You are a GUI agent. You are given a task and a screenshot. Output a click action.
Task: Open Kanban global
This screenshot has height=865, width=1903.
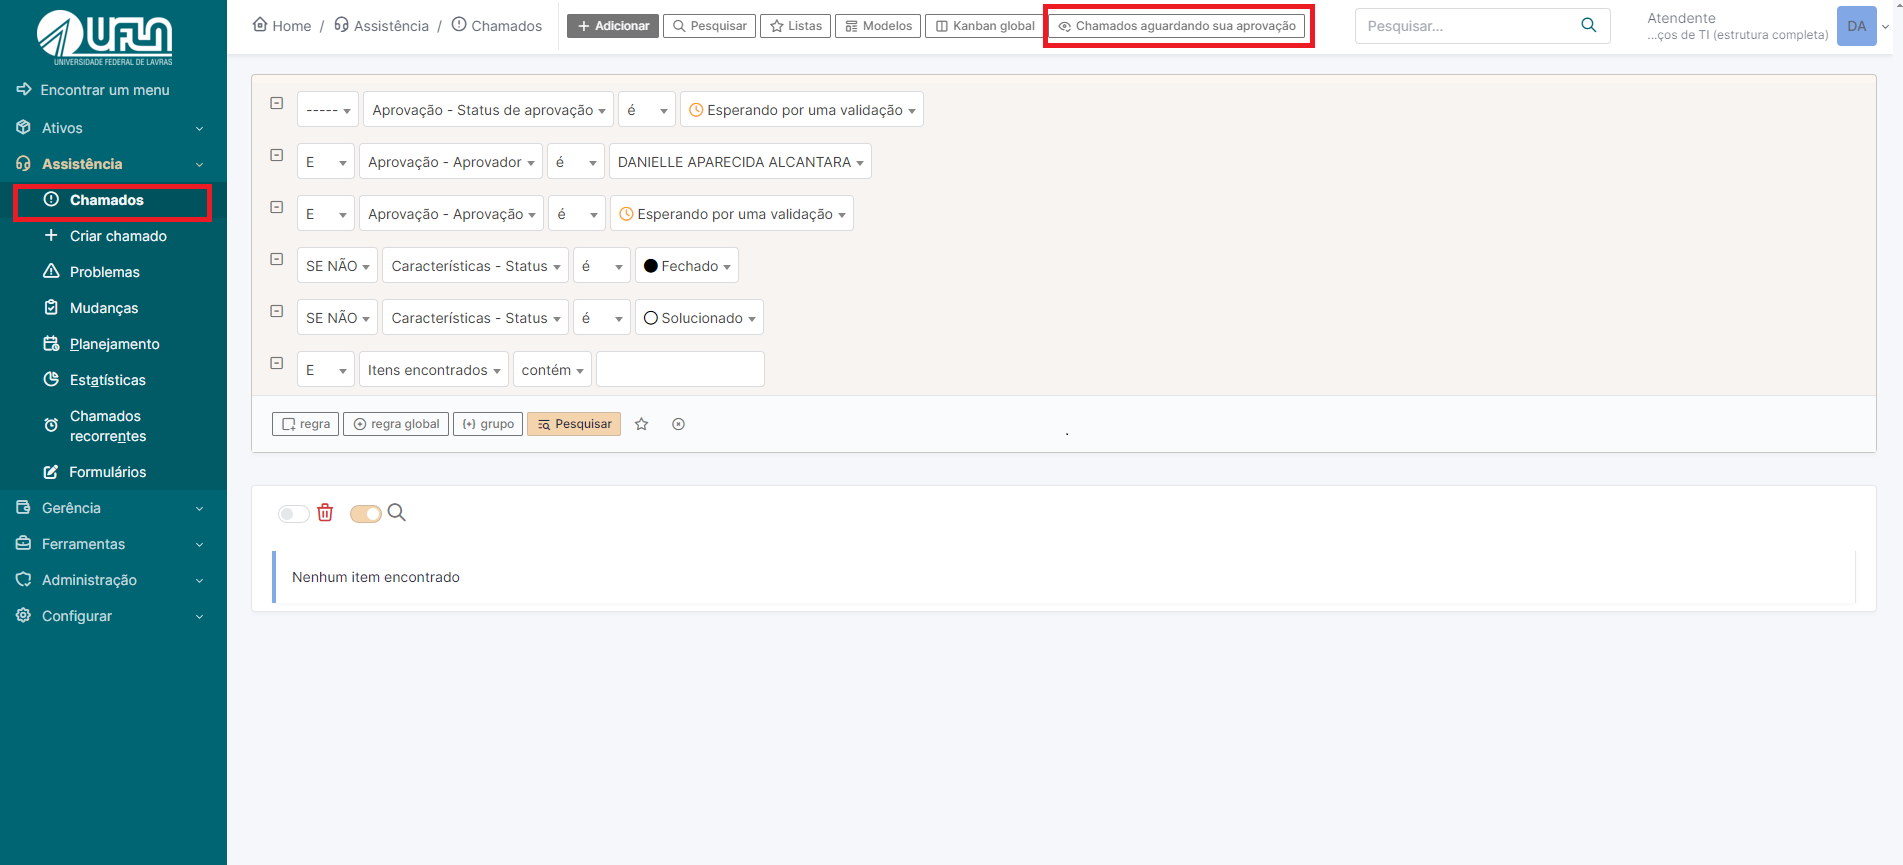[x=985, y=26]
